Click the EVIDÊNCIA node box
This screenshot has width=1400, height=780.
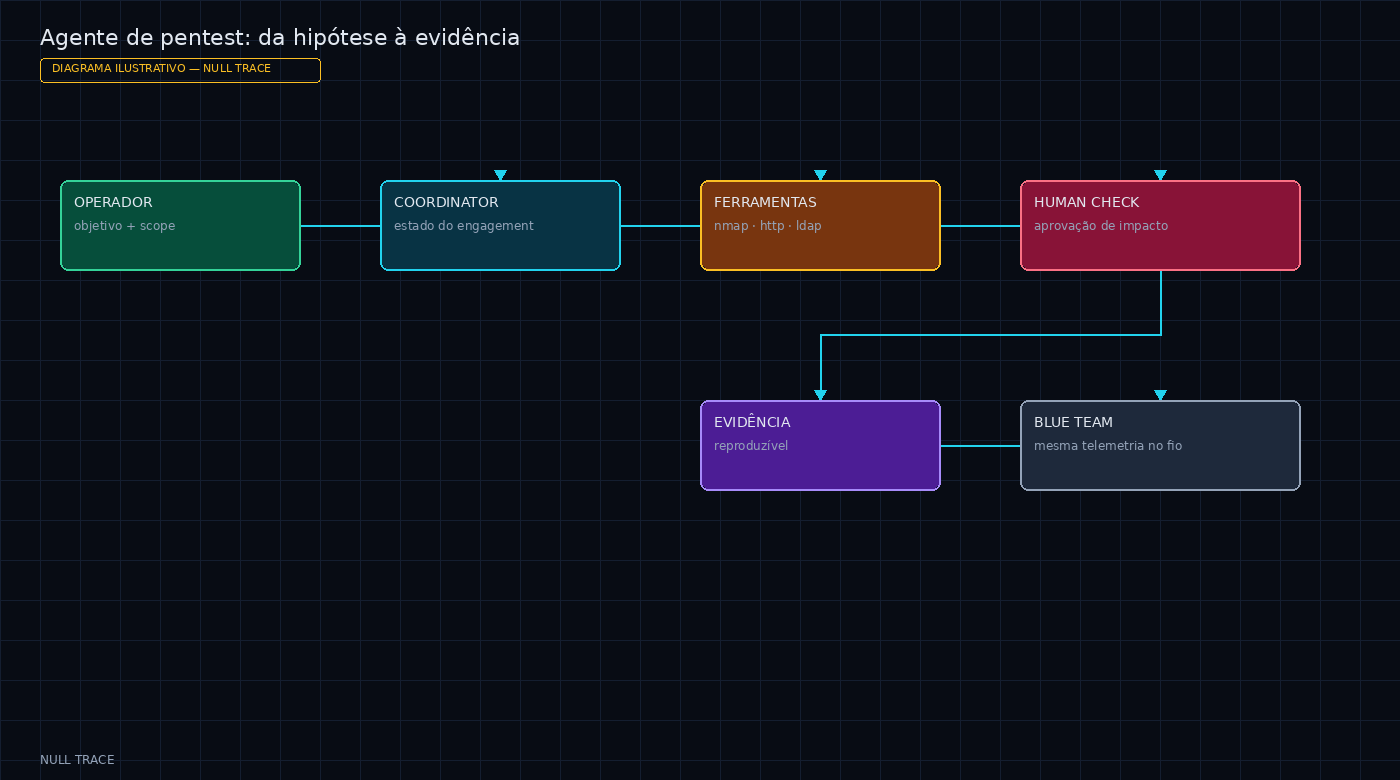820,445
